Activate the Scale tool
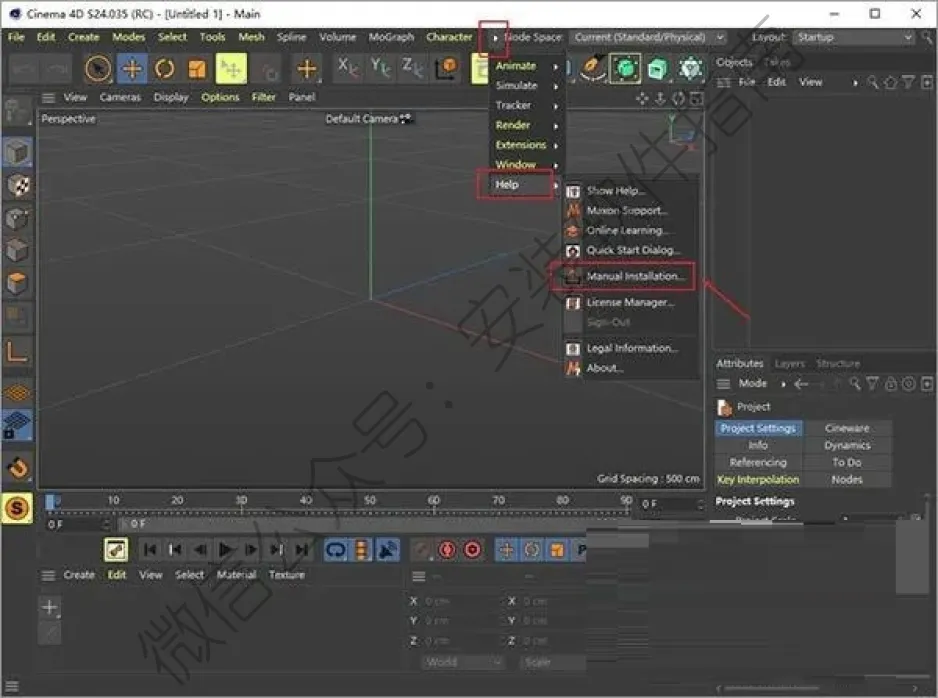 197,69
